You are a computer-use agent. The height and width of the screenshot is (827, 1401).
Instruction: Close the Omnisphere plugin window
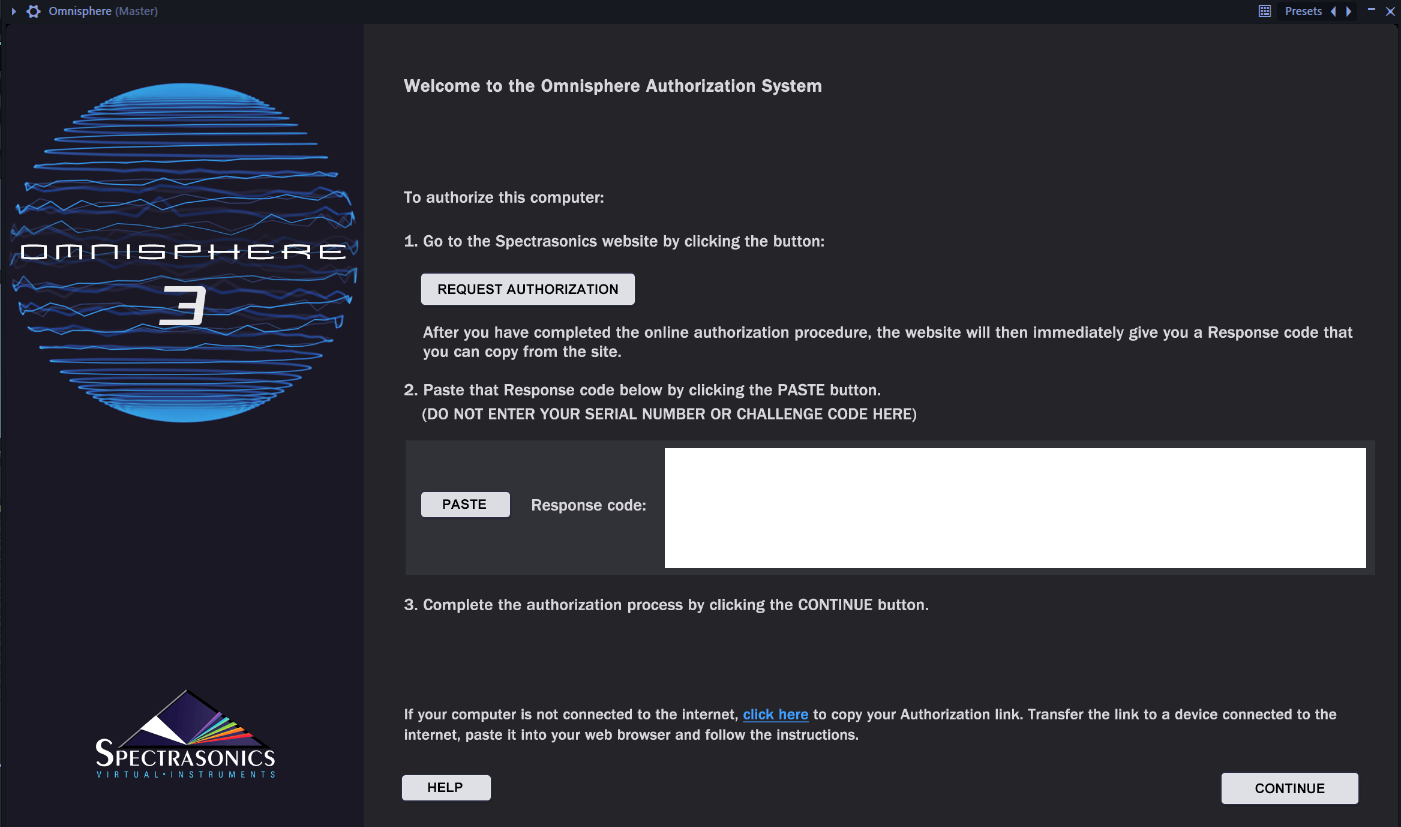click(1389, 11)
